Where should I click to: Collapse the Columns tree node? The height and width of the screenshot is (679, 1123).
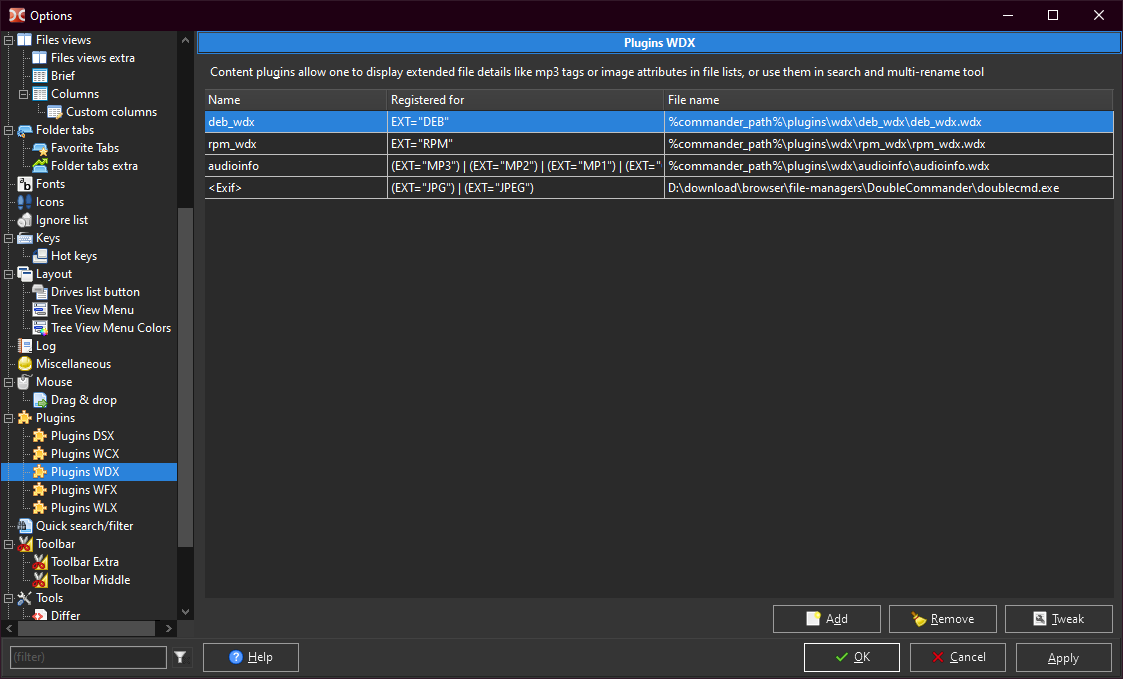[24, 94]
